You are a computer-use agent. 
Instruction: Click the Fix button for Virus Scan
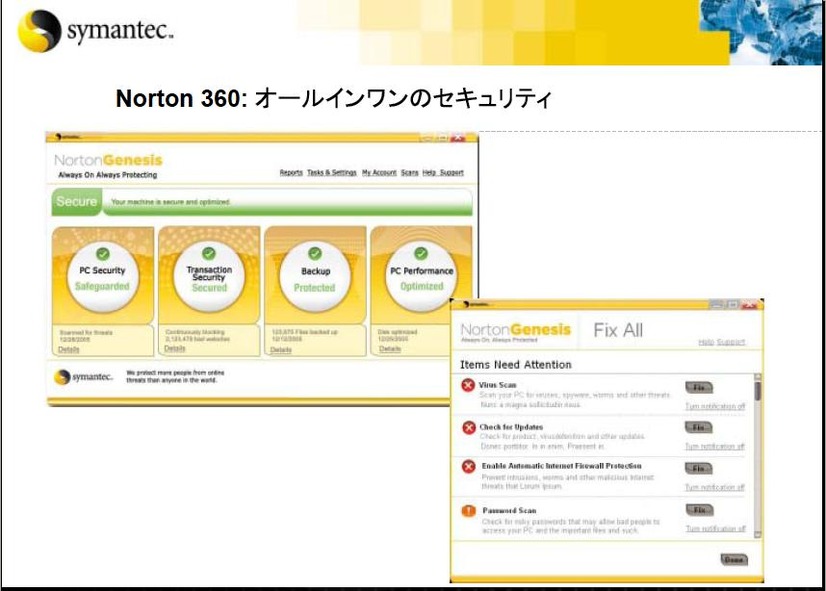tap(699, 388)
